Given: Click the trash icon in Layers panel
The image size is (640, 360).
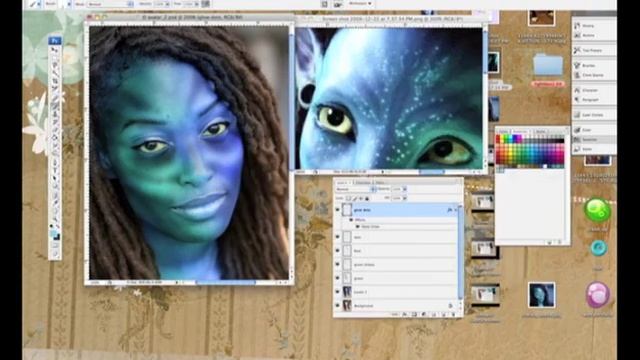Looking at the screenshot, I should 453,314.
